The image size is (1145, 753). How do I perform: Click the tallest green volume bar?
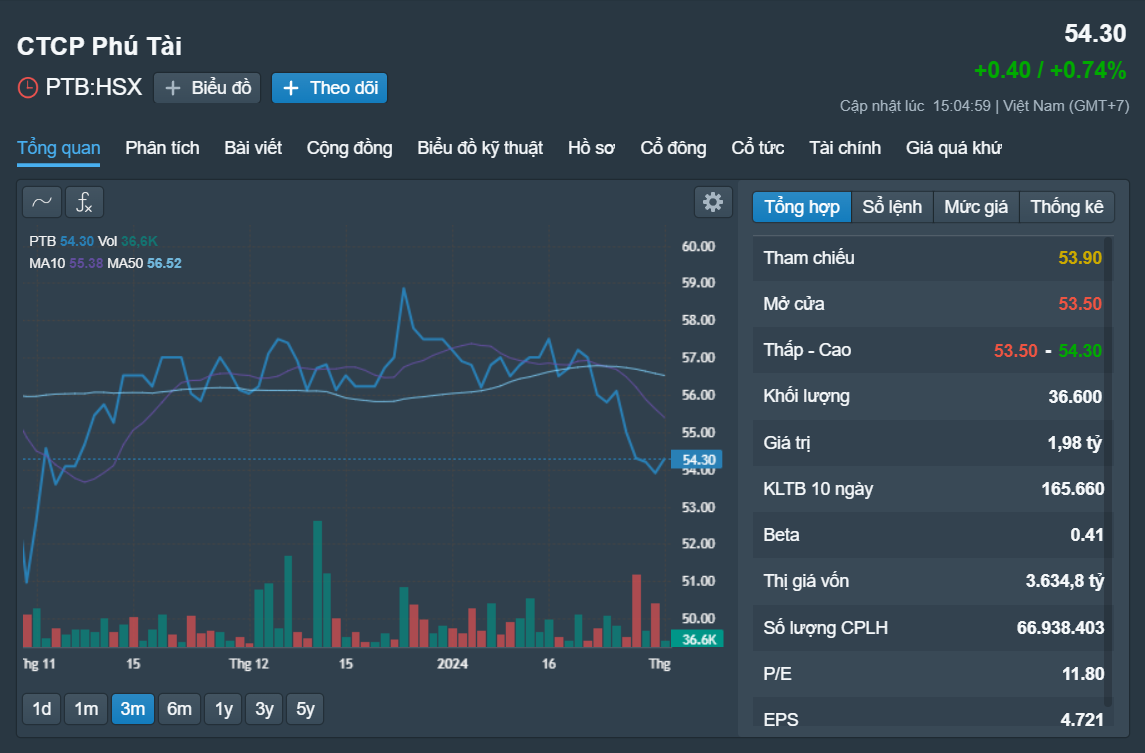(x=318, y=584)
